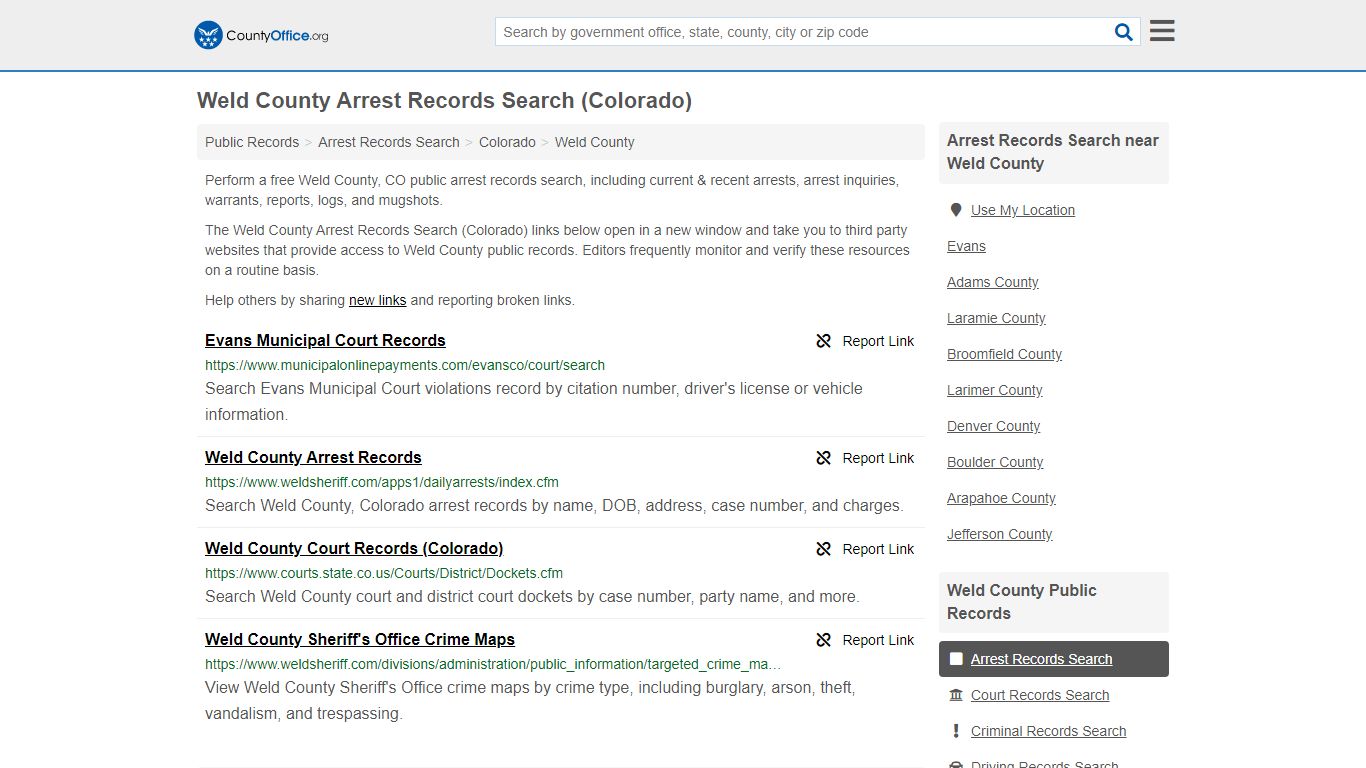Image resolution: width=1366 pixels, height=768 pixels.
Task: Click 'Search Weld County, Colorado arrest records' description
Action: pos(554,505)
